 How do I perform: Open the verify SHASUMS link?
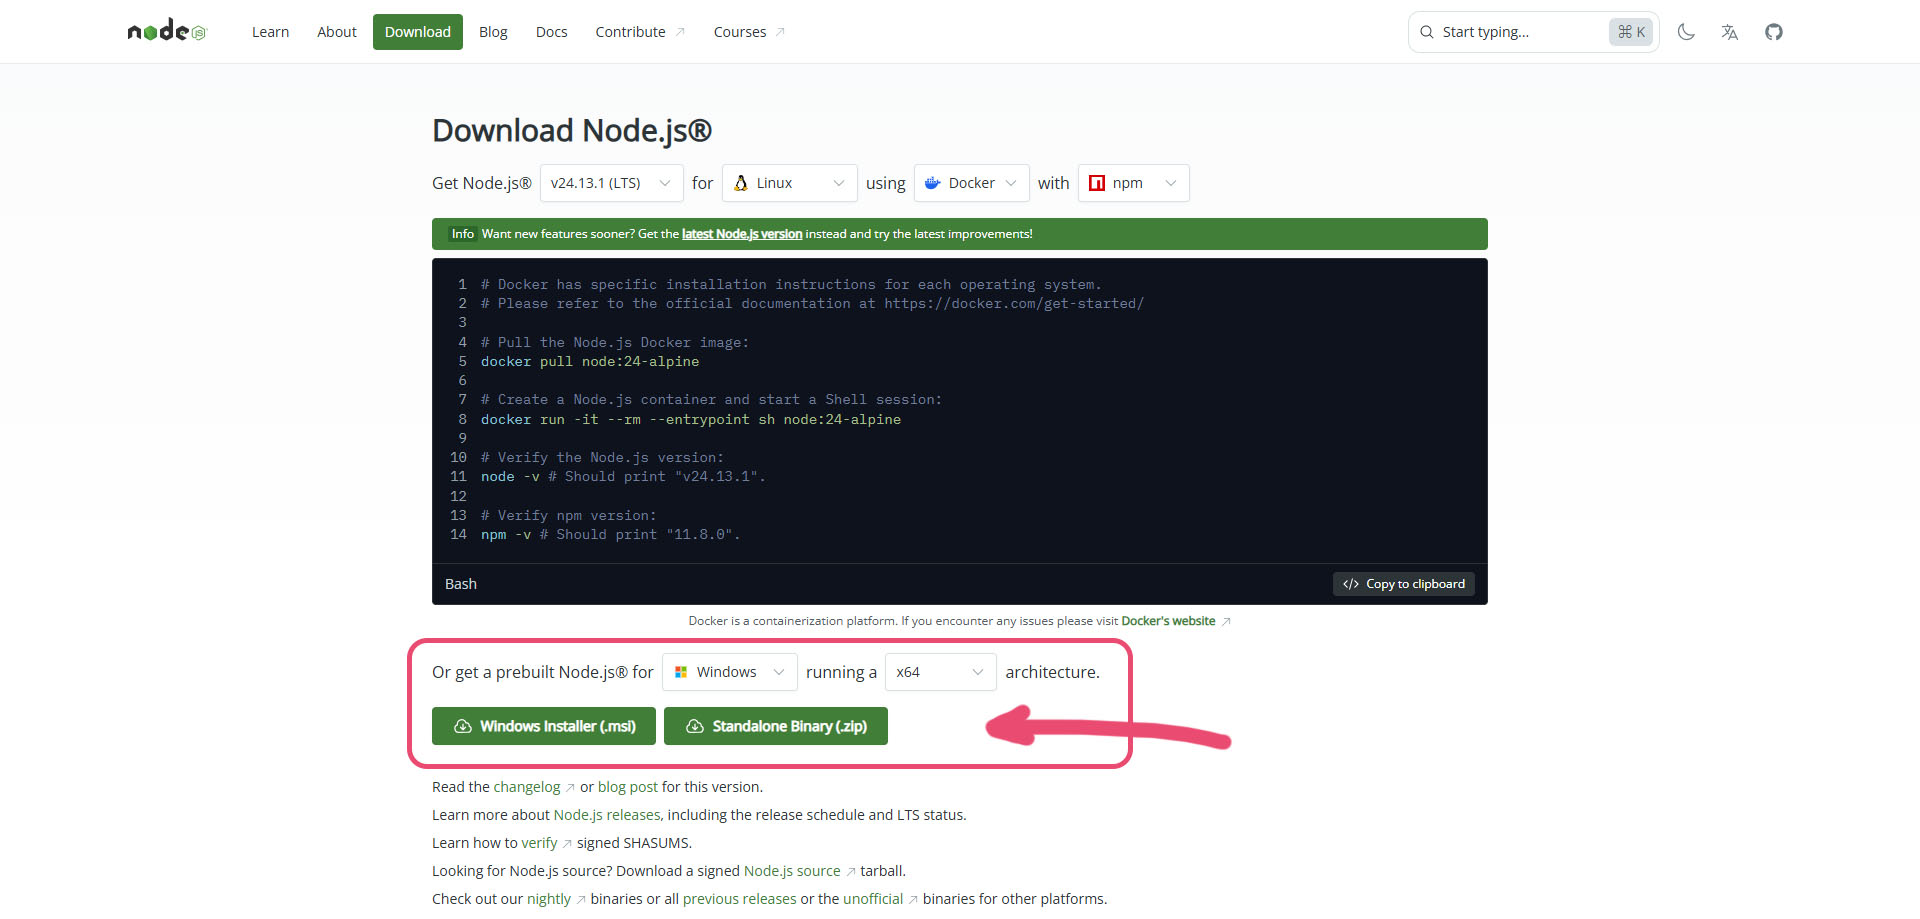pyautogui.click(x=539, y=843)
